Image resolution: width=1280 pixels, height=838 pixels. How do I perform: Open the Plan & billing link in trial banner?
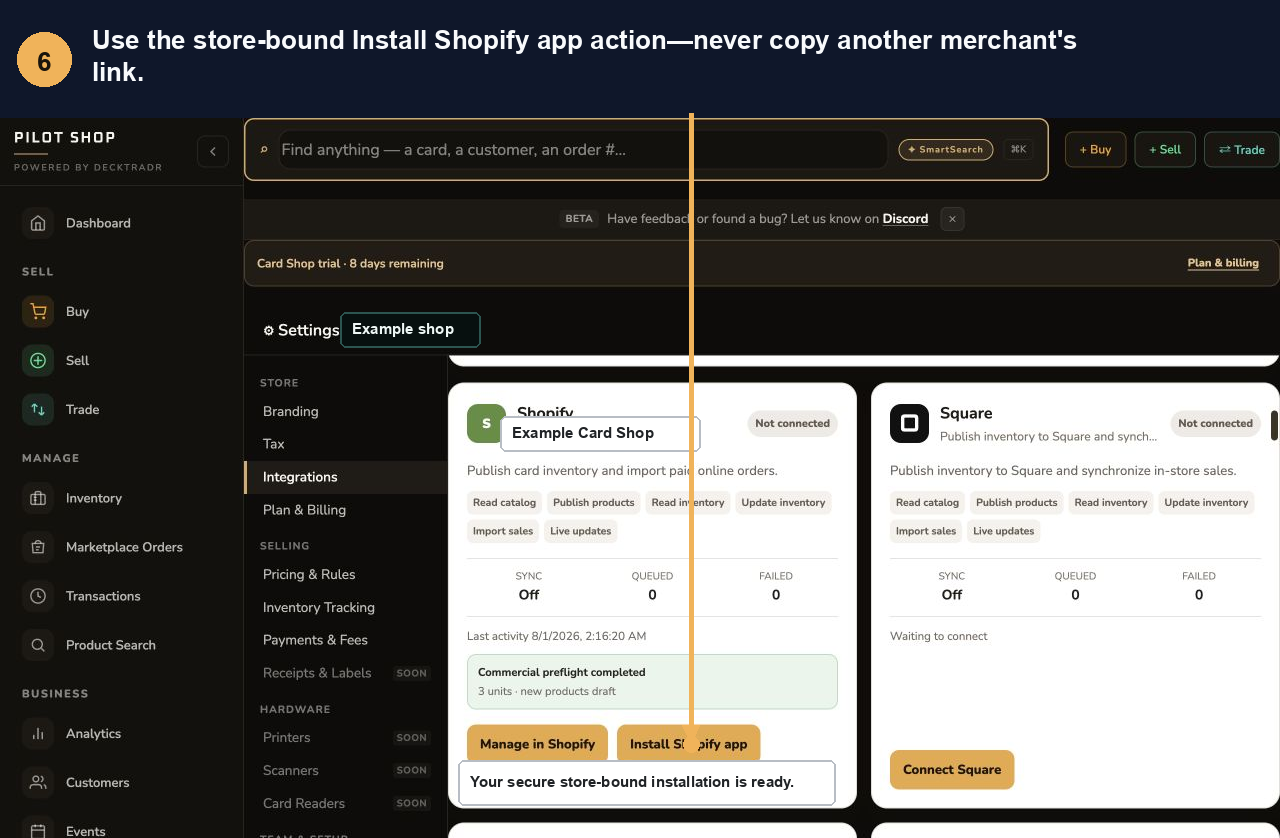click(1223, 263)
